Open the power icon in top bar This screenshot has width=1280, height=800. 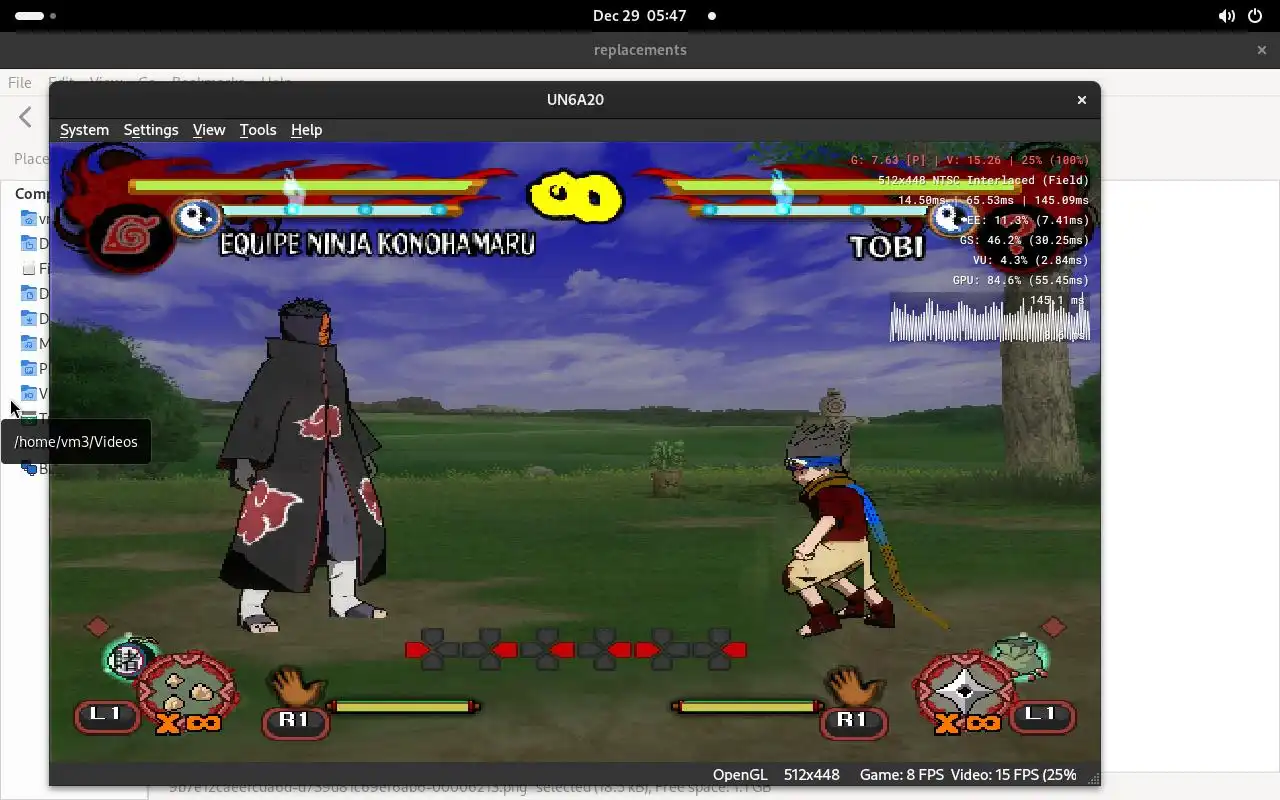(1256, 16)
